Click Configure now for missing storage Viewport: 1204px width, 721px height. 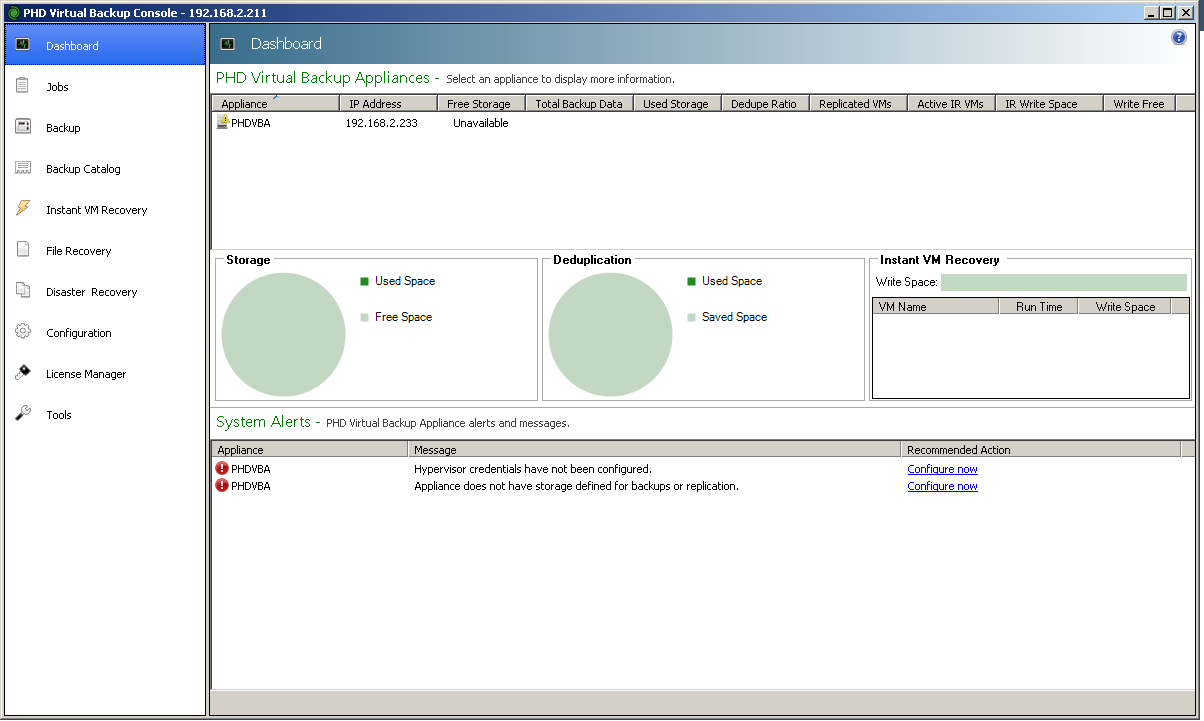tap(942, 486)
